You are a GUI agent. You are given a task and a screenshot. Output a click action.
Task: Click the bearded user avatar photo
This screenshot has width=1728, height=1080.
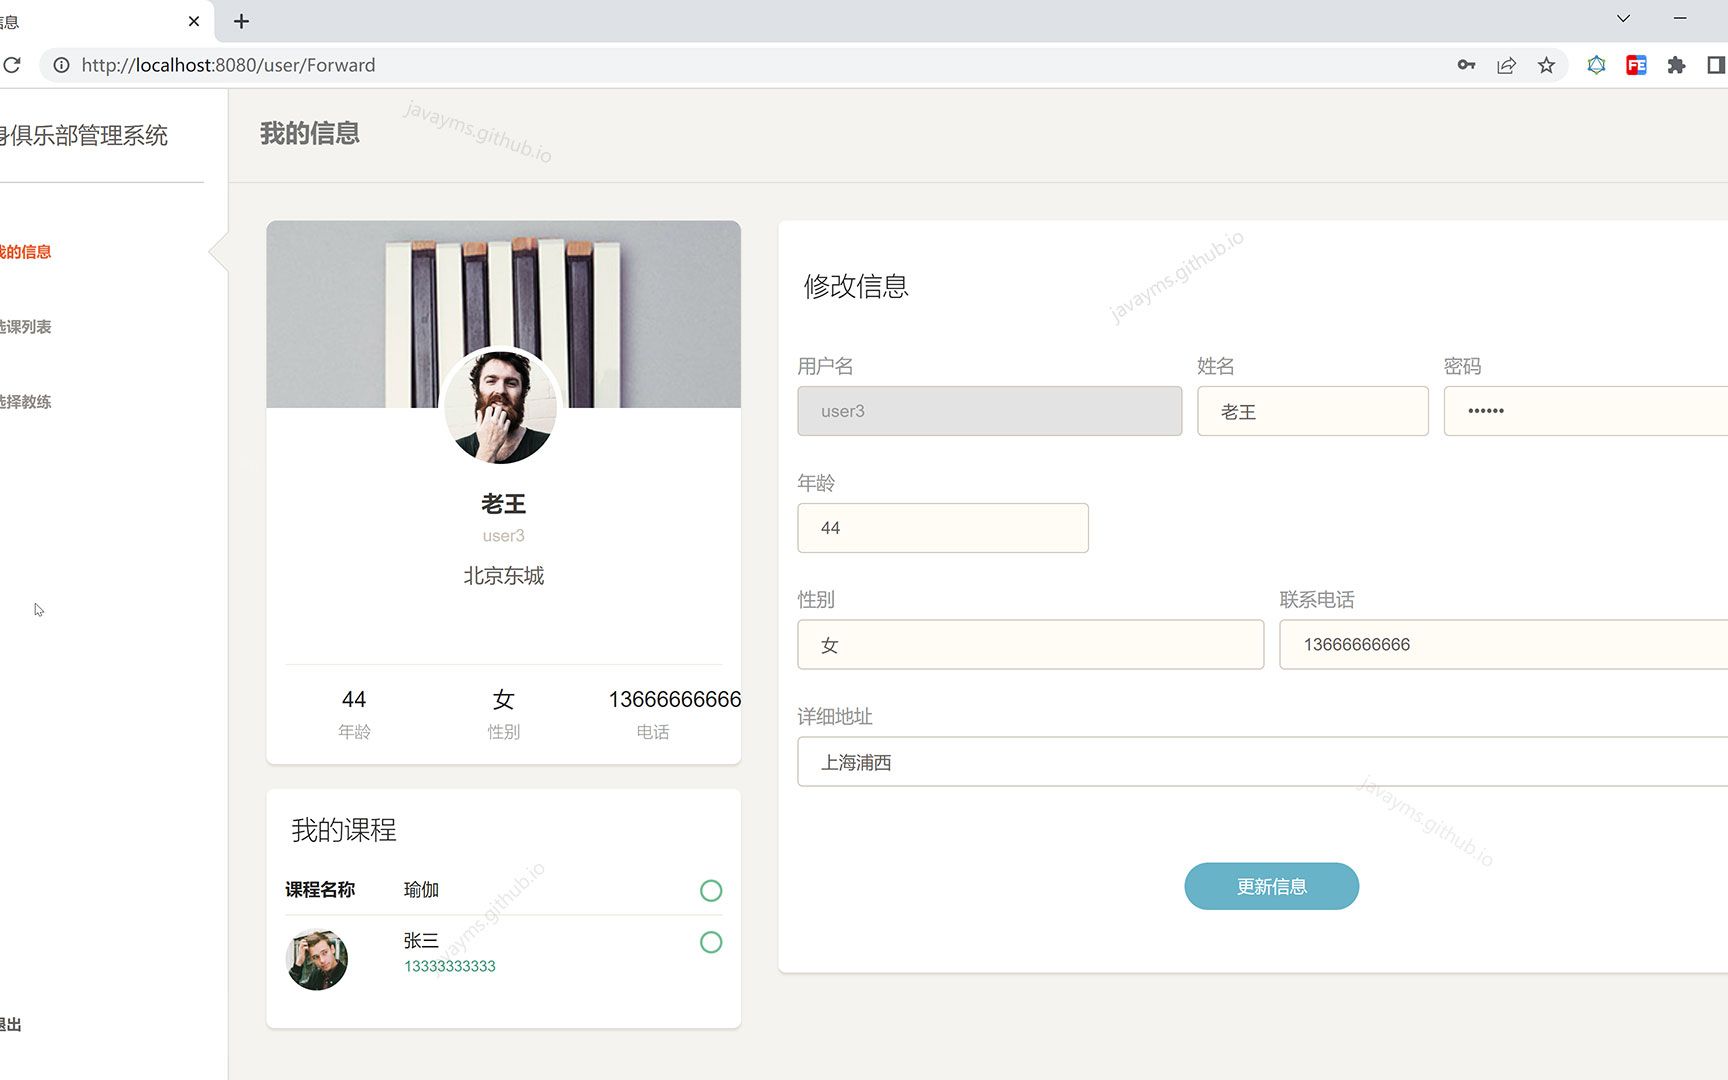tap(500, 406)
